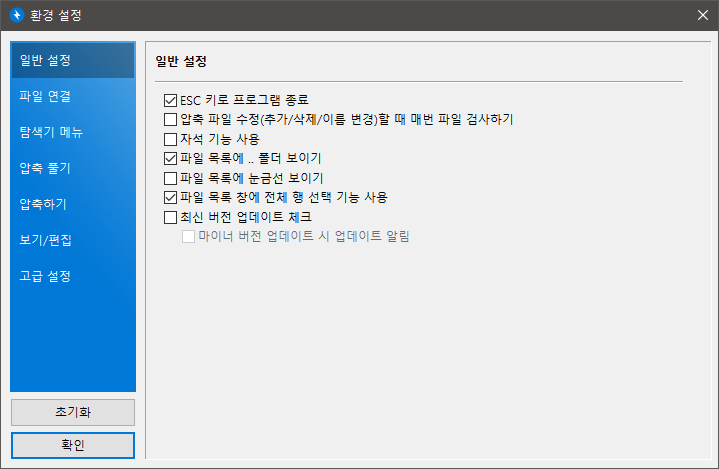719x469 pixels.
Task: Go to 압축하기 settings
Action: (x=73, y=204)
